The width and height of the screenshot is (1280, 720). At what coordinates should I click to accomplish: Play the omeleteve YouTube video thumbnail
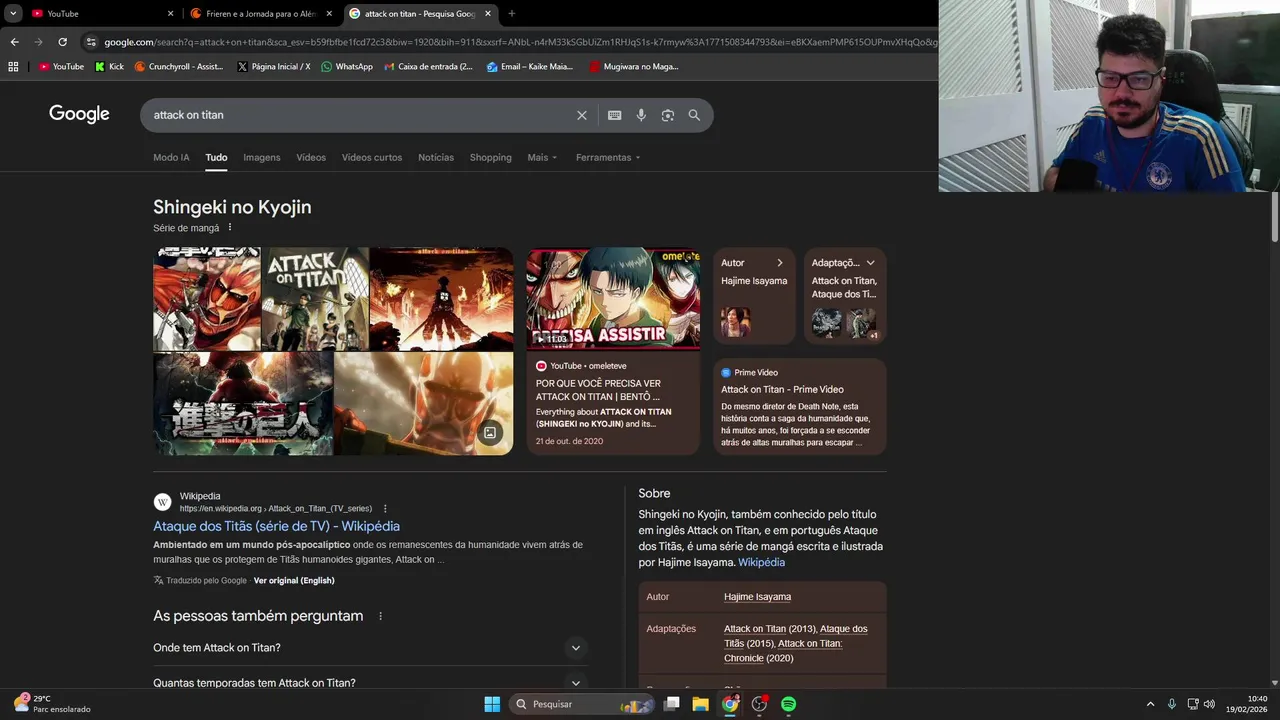(x=613, y=298)
